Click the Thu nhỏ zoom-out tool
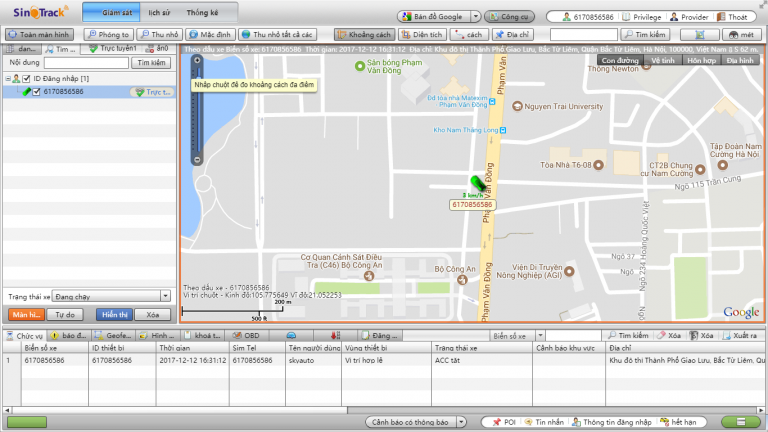 coord(159,34)
